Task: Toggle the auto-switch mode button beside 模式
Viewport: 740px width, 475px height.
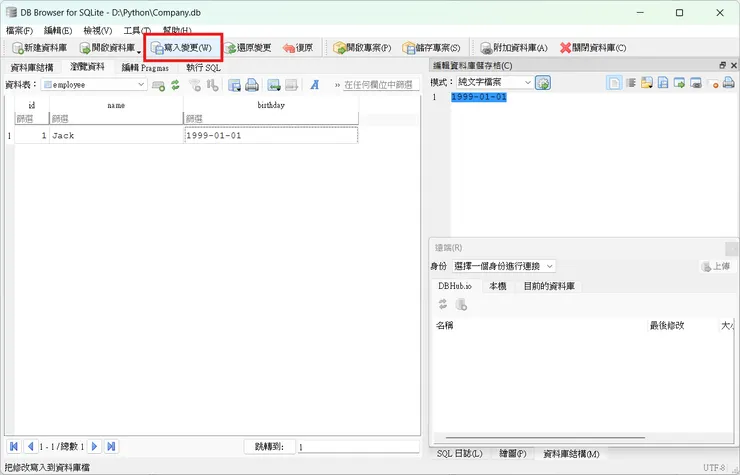Action: pos(543,83)
